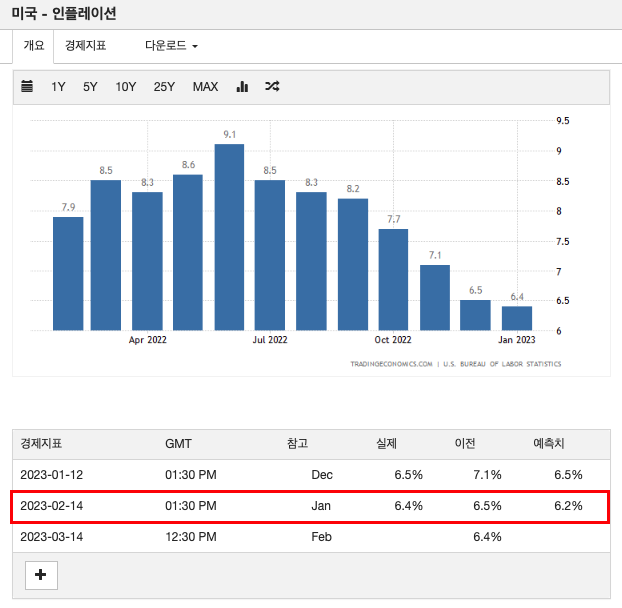Click the 12:30 PM time cell
The height and width of the screenshot is (608, 622).
click(191, 537)
